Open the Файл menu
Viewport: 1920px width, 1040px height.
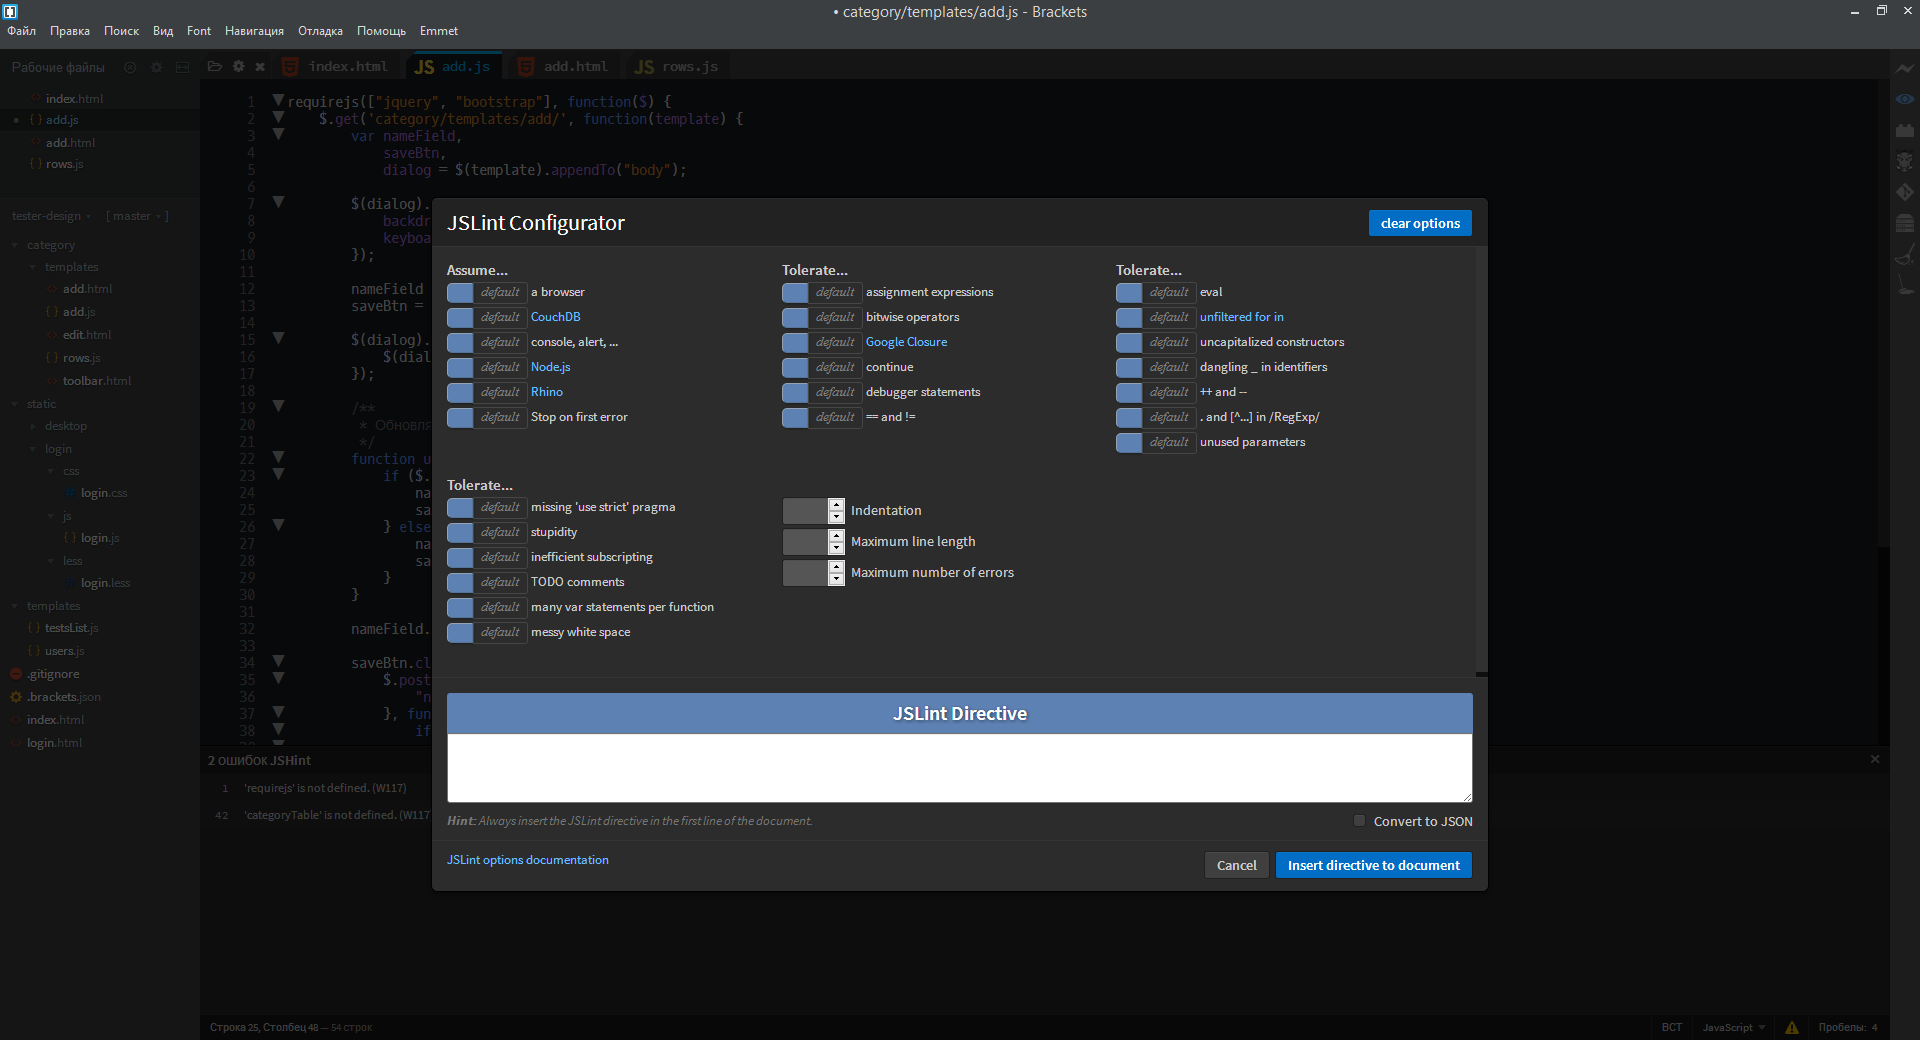[21, 31]
